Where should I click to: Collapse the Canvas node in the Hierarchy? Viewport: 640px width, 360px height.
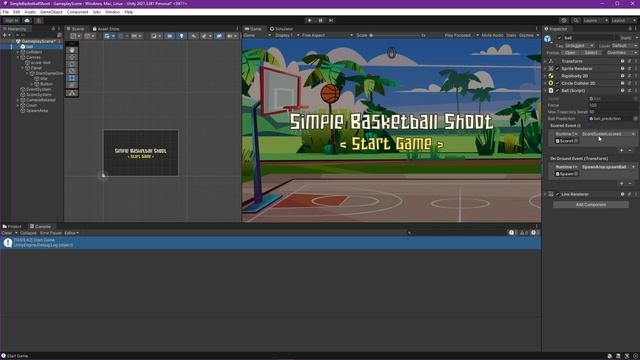18,58
